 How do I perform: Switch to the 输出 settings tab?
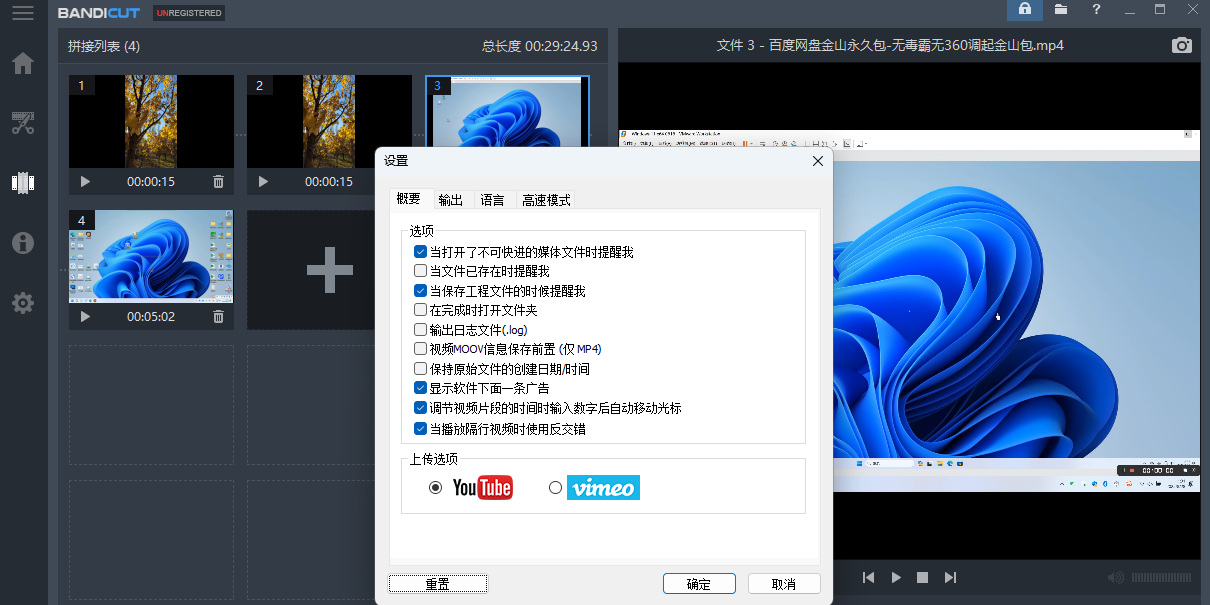click(x=450, y=199)
